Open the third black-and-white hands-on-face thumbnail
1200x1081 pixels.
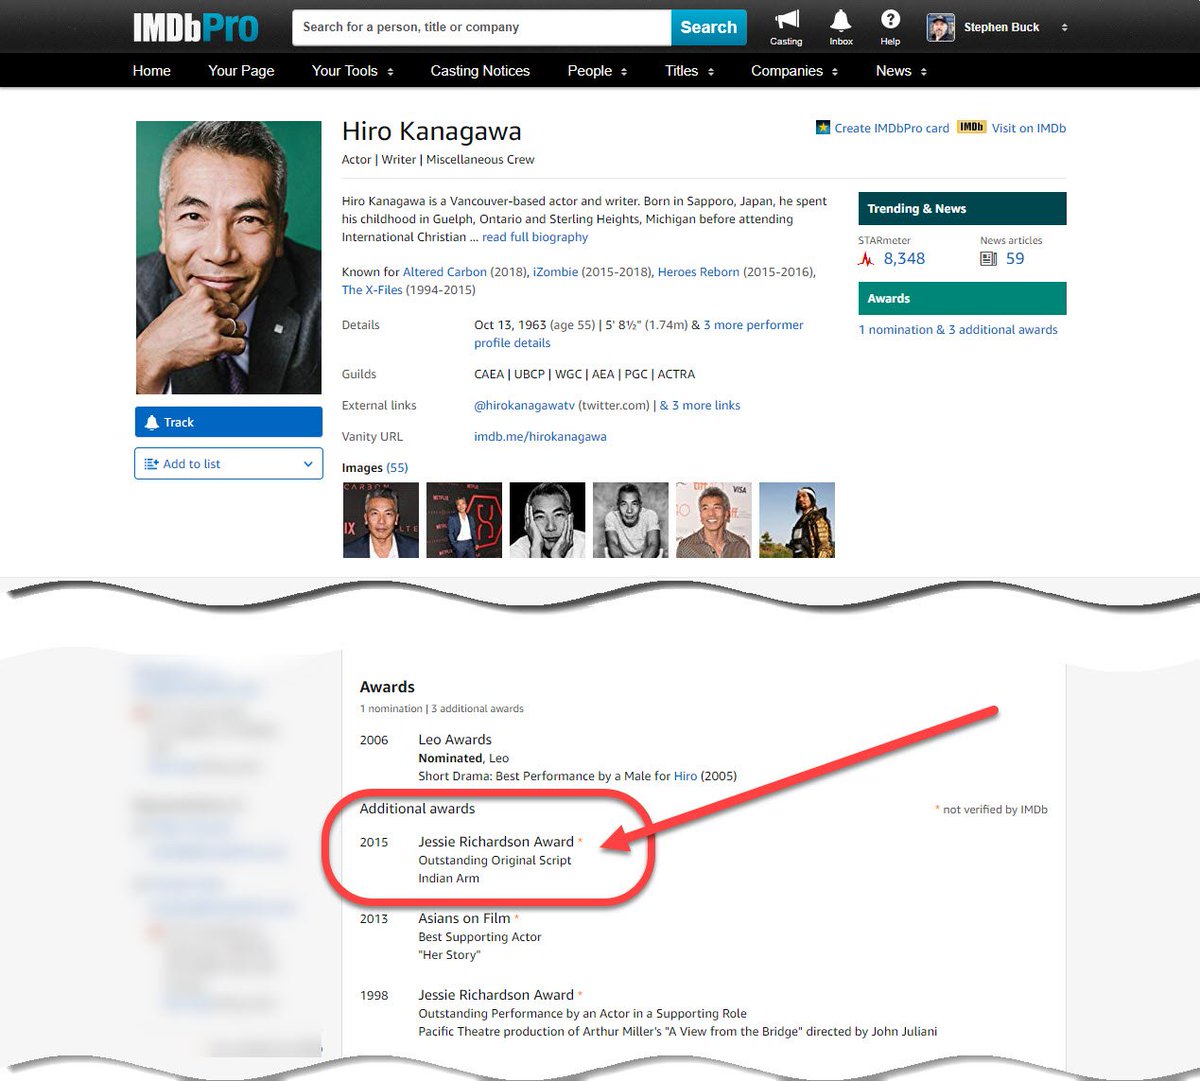point(547,520)
